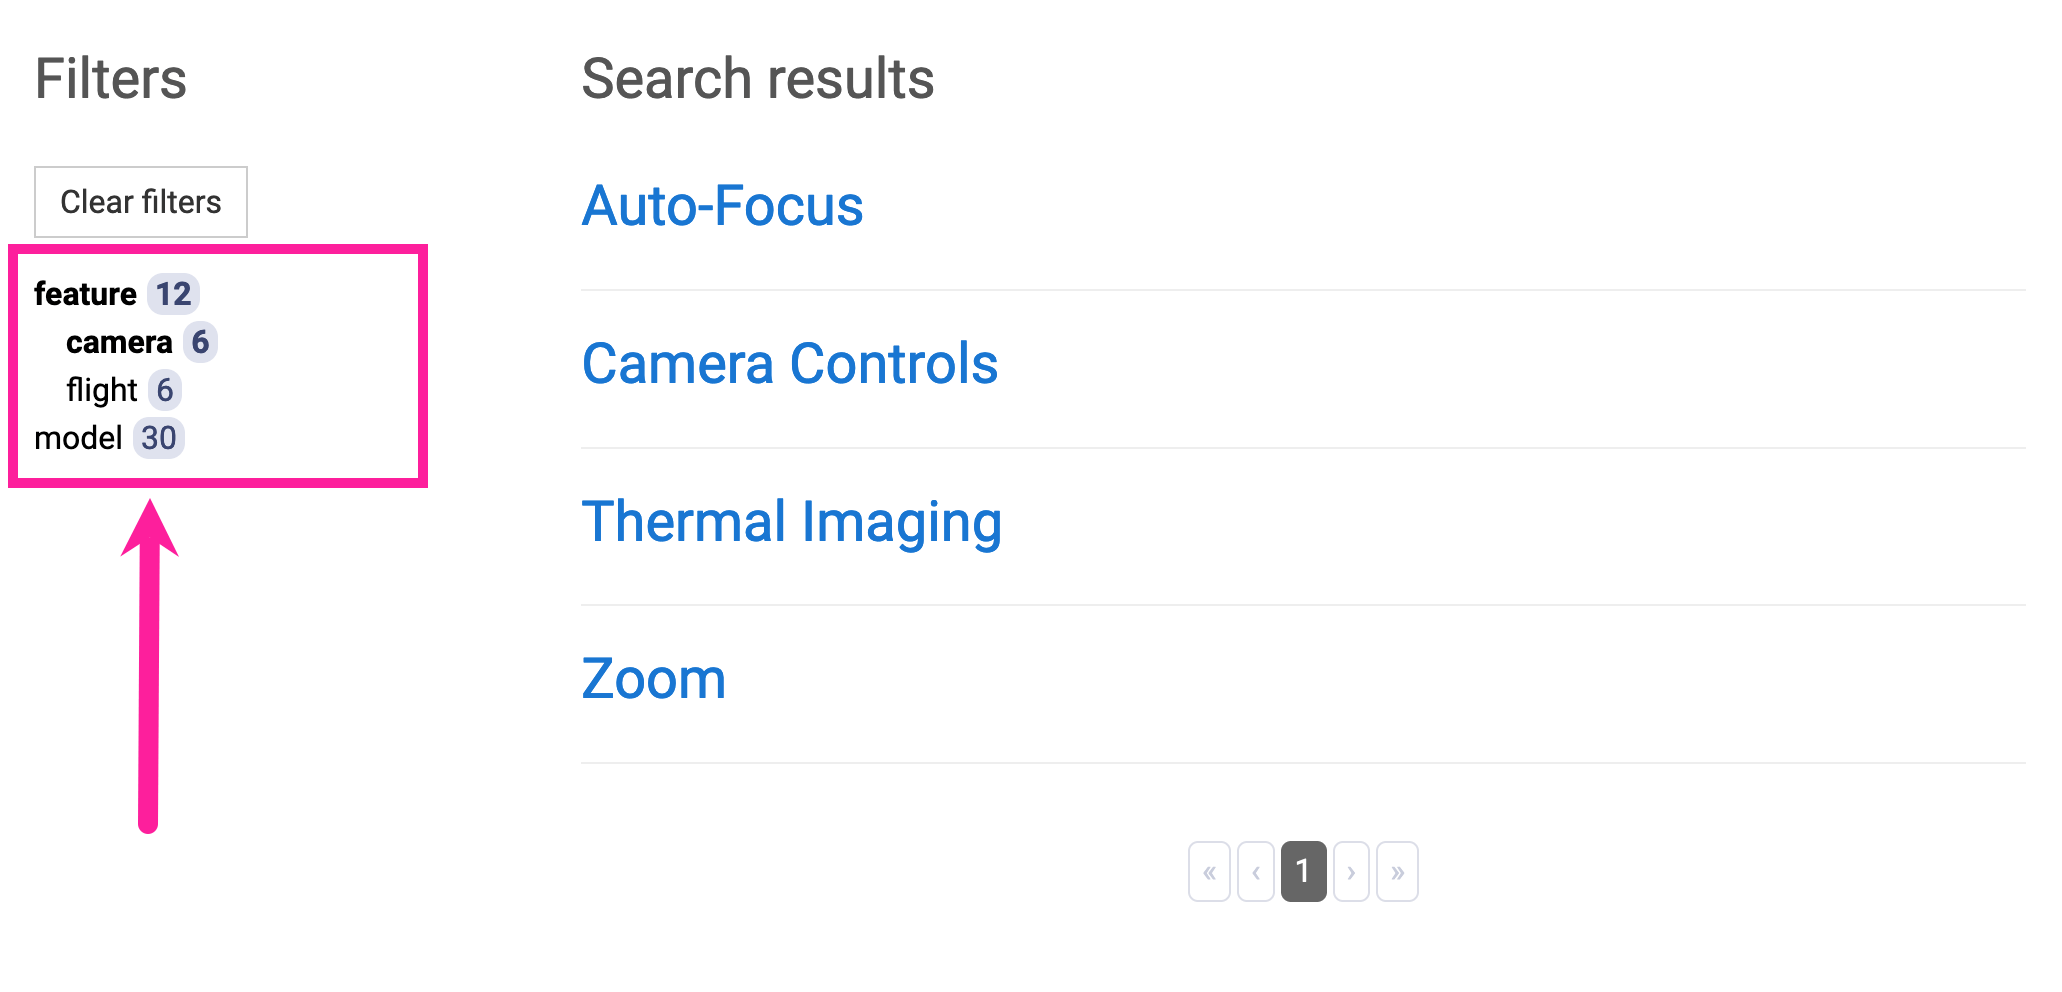Open the Zoom search result

654,678
